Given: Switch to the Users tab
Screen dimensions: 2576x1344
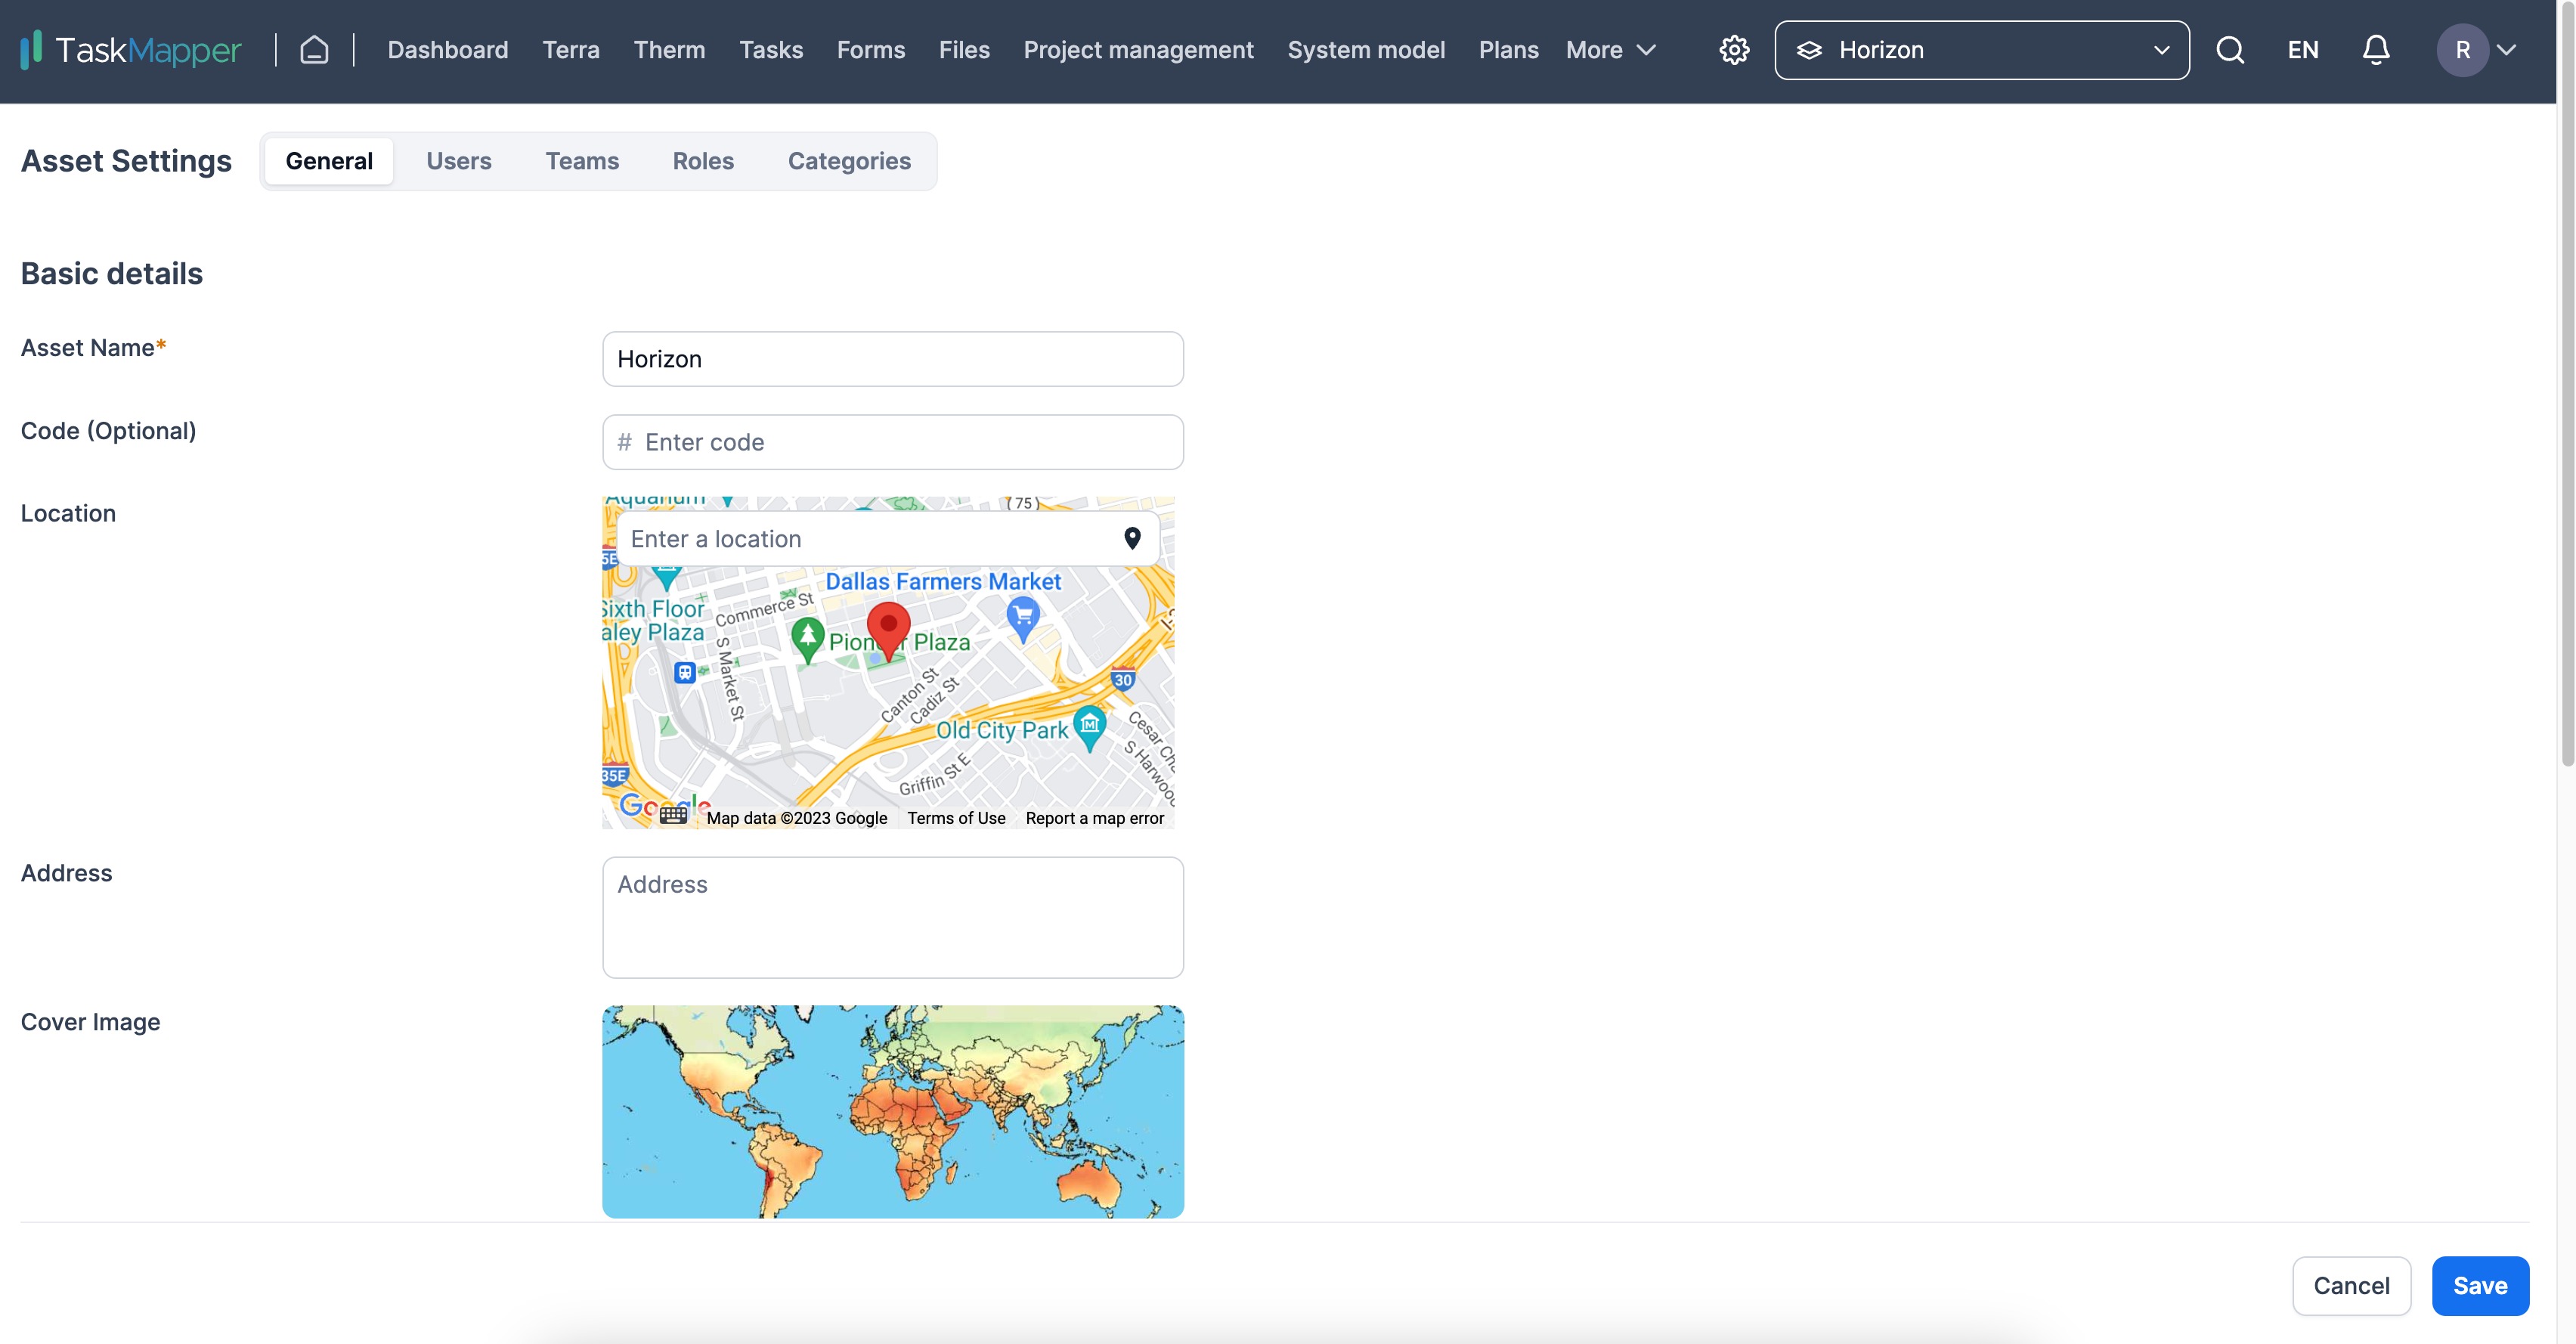Looking at the screenshot, I should (x=459, y=161).
